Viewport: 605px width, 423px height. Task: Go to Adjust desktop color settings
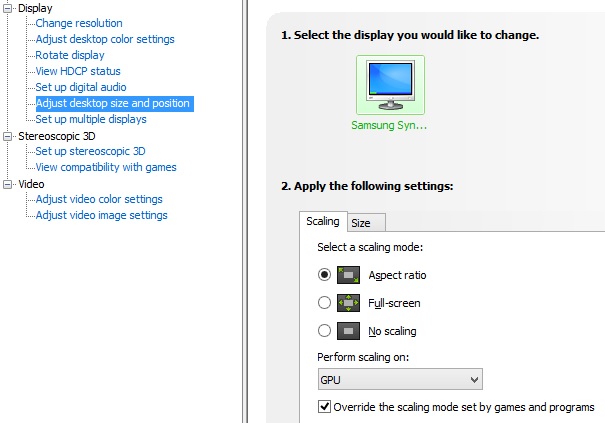105,39
